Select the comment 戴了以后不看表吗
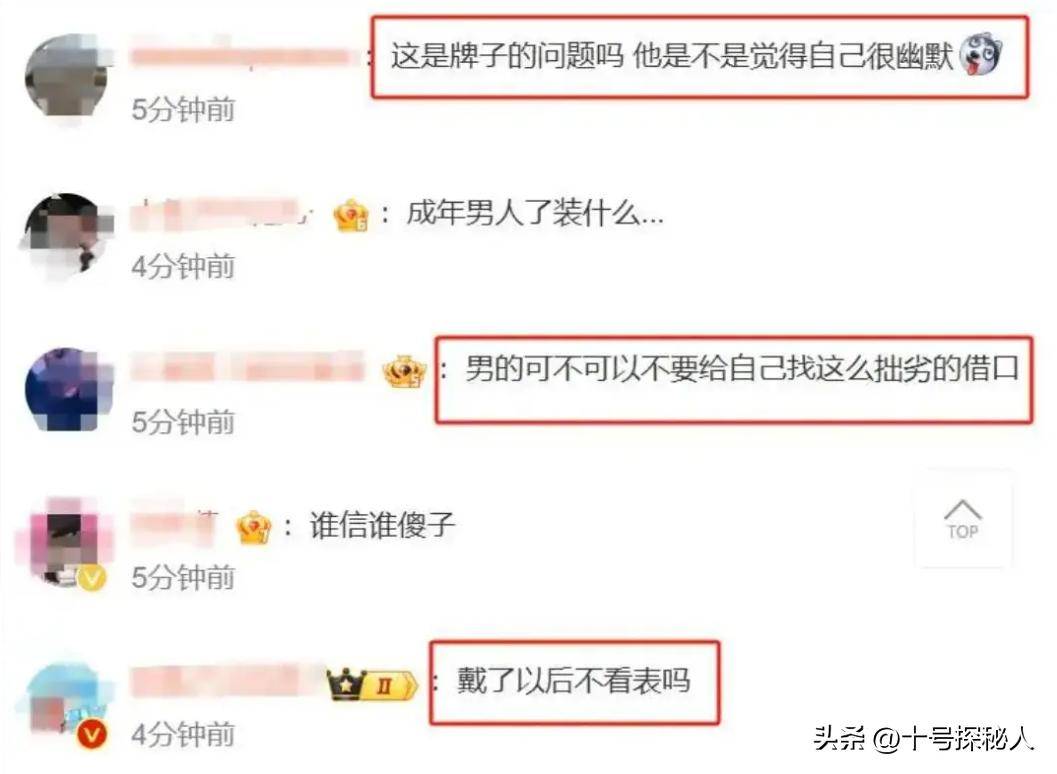 pos(574,681)
